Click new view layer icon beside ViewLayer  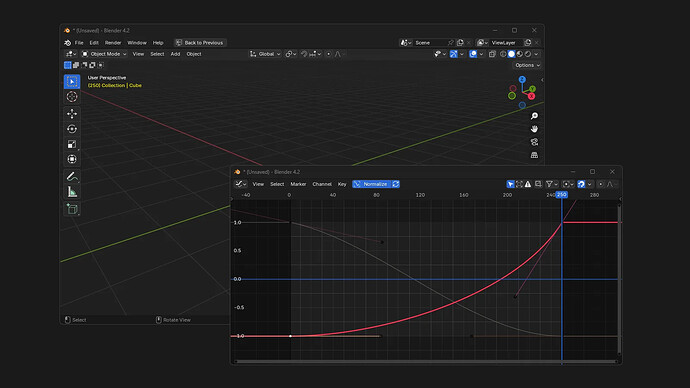tap(528, 43)
